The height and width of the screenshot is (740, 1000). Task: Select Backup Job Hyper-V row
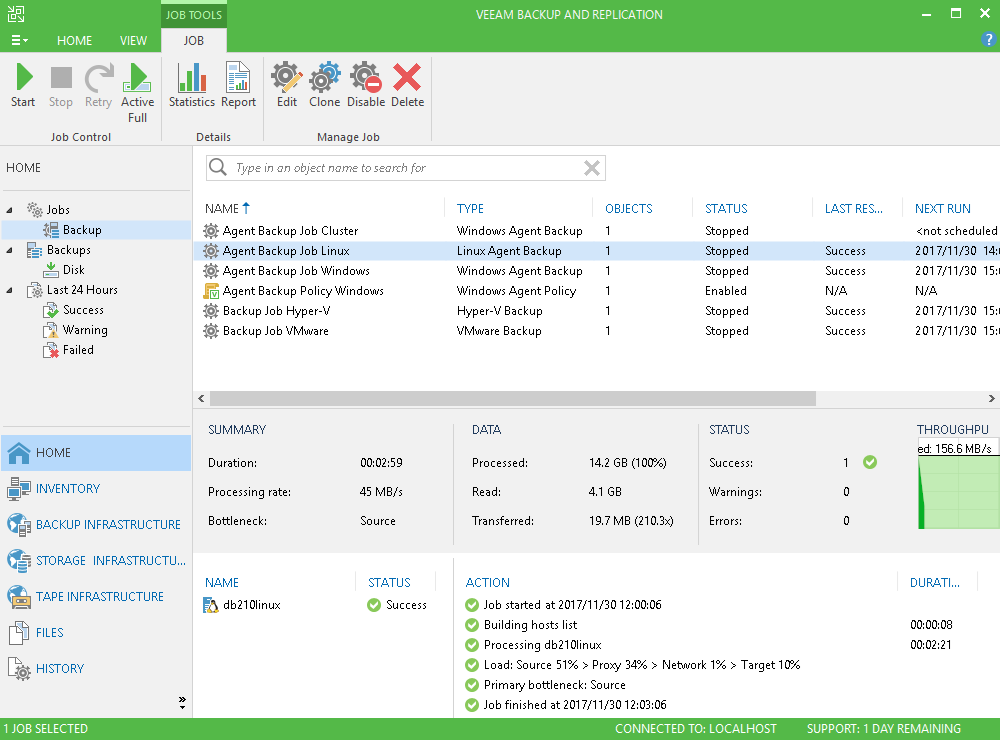596,311
